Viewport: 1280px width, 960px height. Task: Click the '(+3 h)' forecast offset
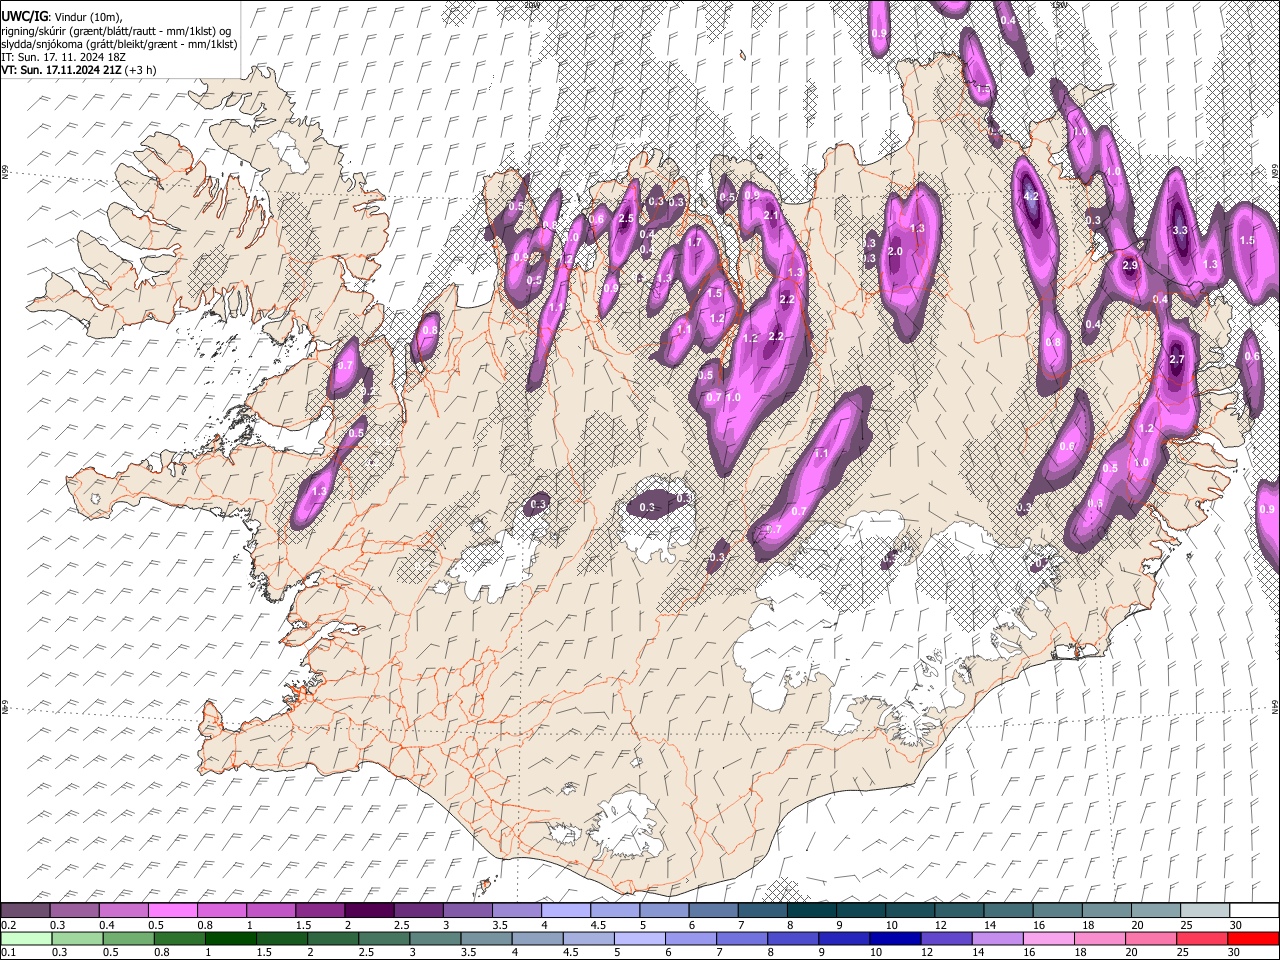tap(141, 70)
